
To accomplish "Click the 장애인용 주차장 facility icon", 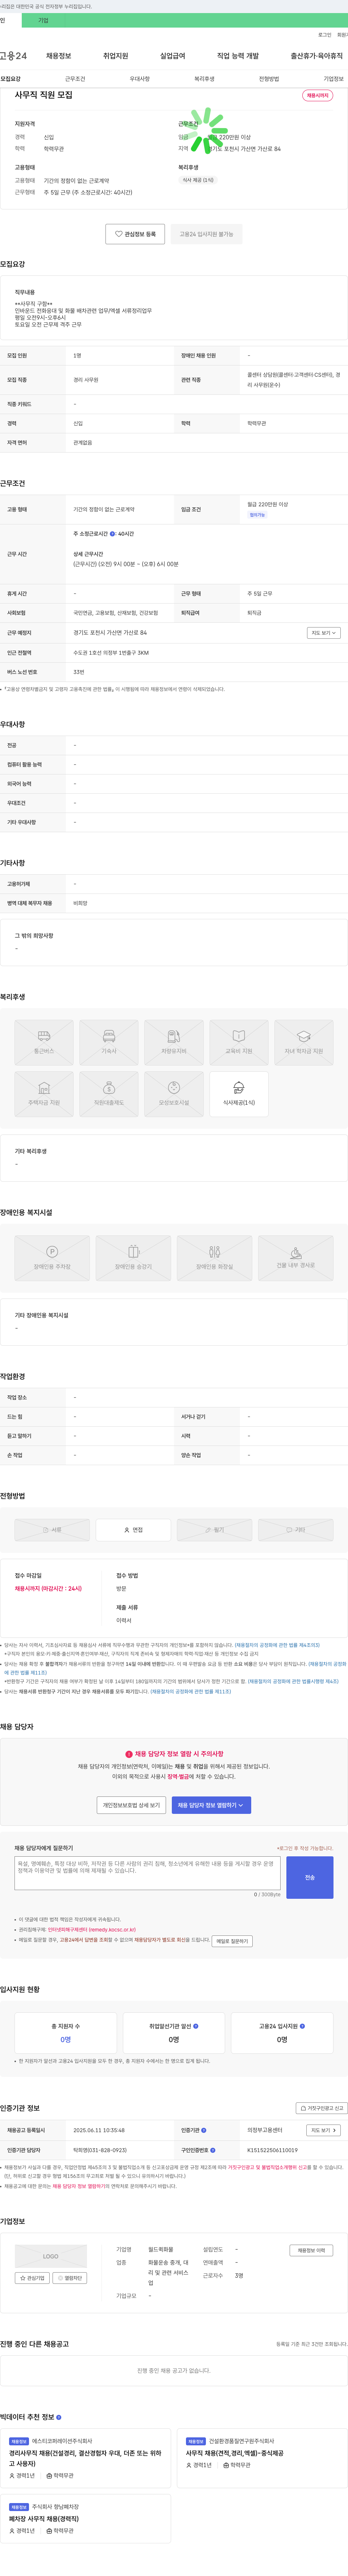I will (x=52, y=1258).
